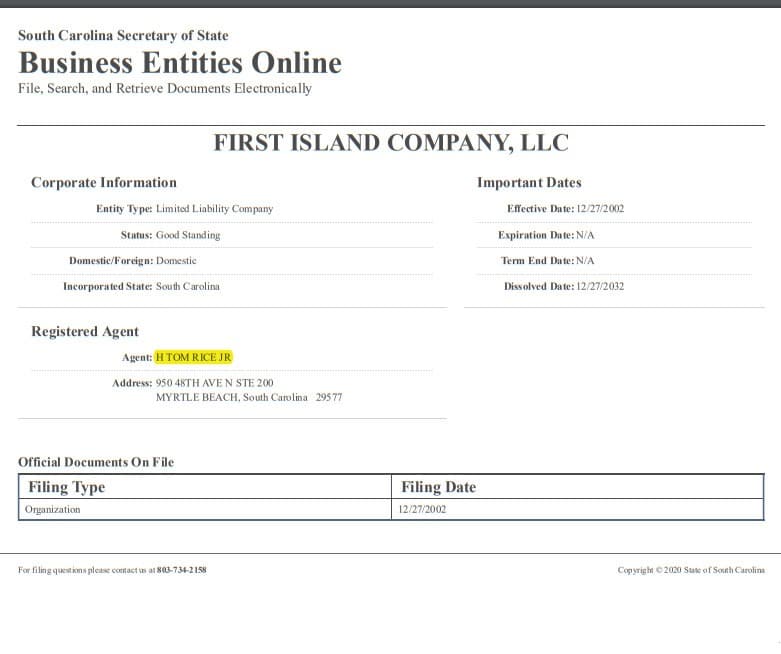Click the Important Dates section heading
Image resolution: width=781 pixels, height=654 pixels.
(x=529, y=182)
